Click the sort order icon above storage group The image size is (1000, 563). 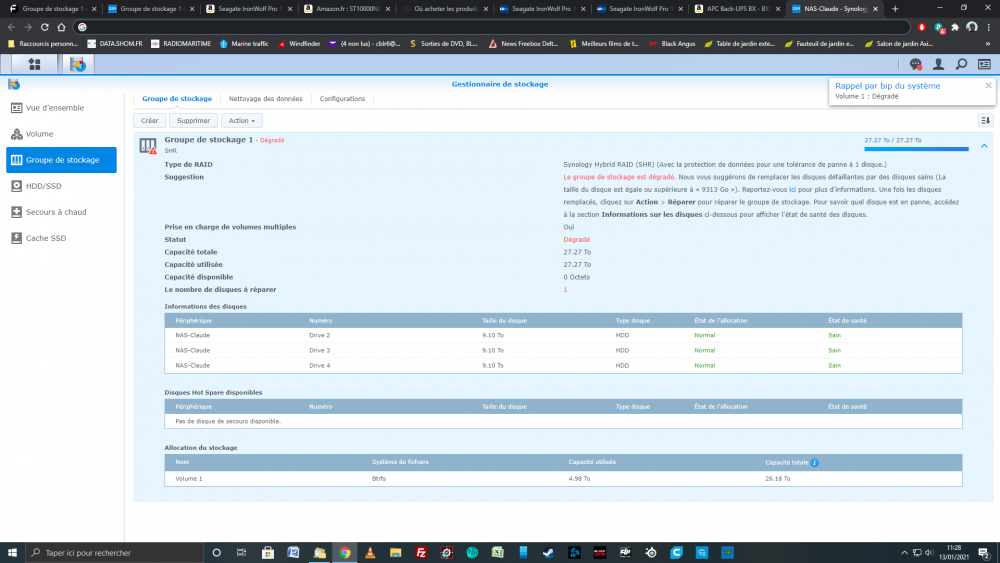pos(984,120)
